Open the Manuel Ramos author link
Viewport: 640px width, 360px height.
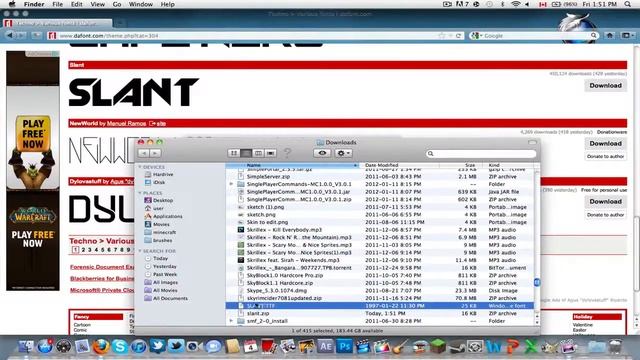click(x=126, y=123)
